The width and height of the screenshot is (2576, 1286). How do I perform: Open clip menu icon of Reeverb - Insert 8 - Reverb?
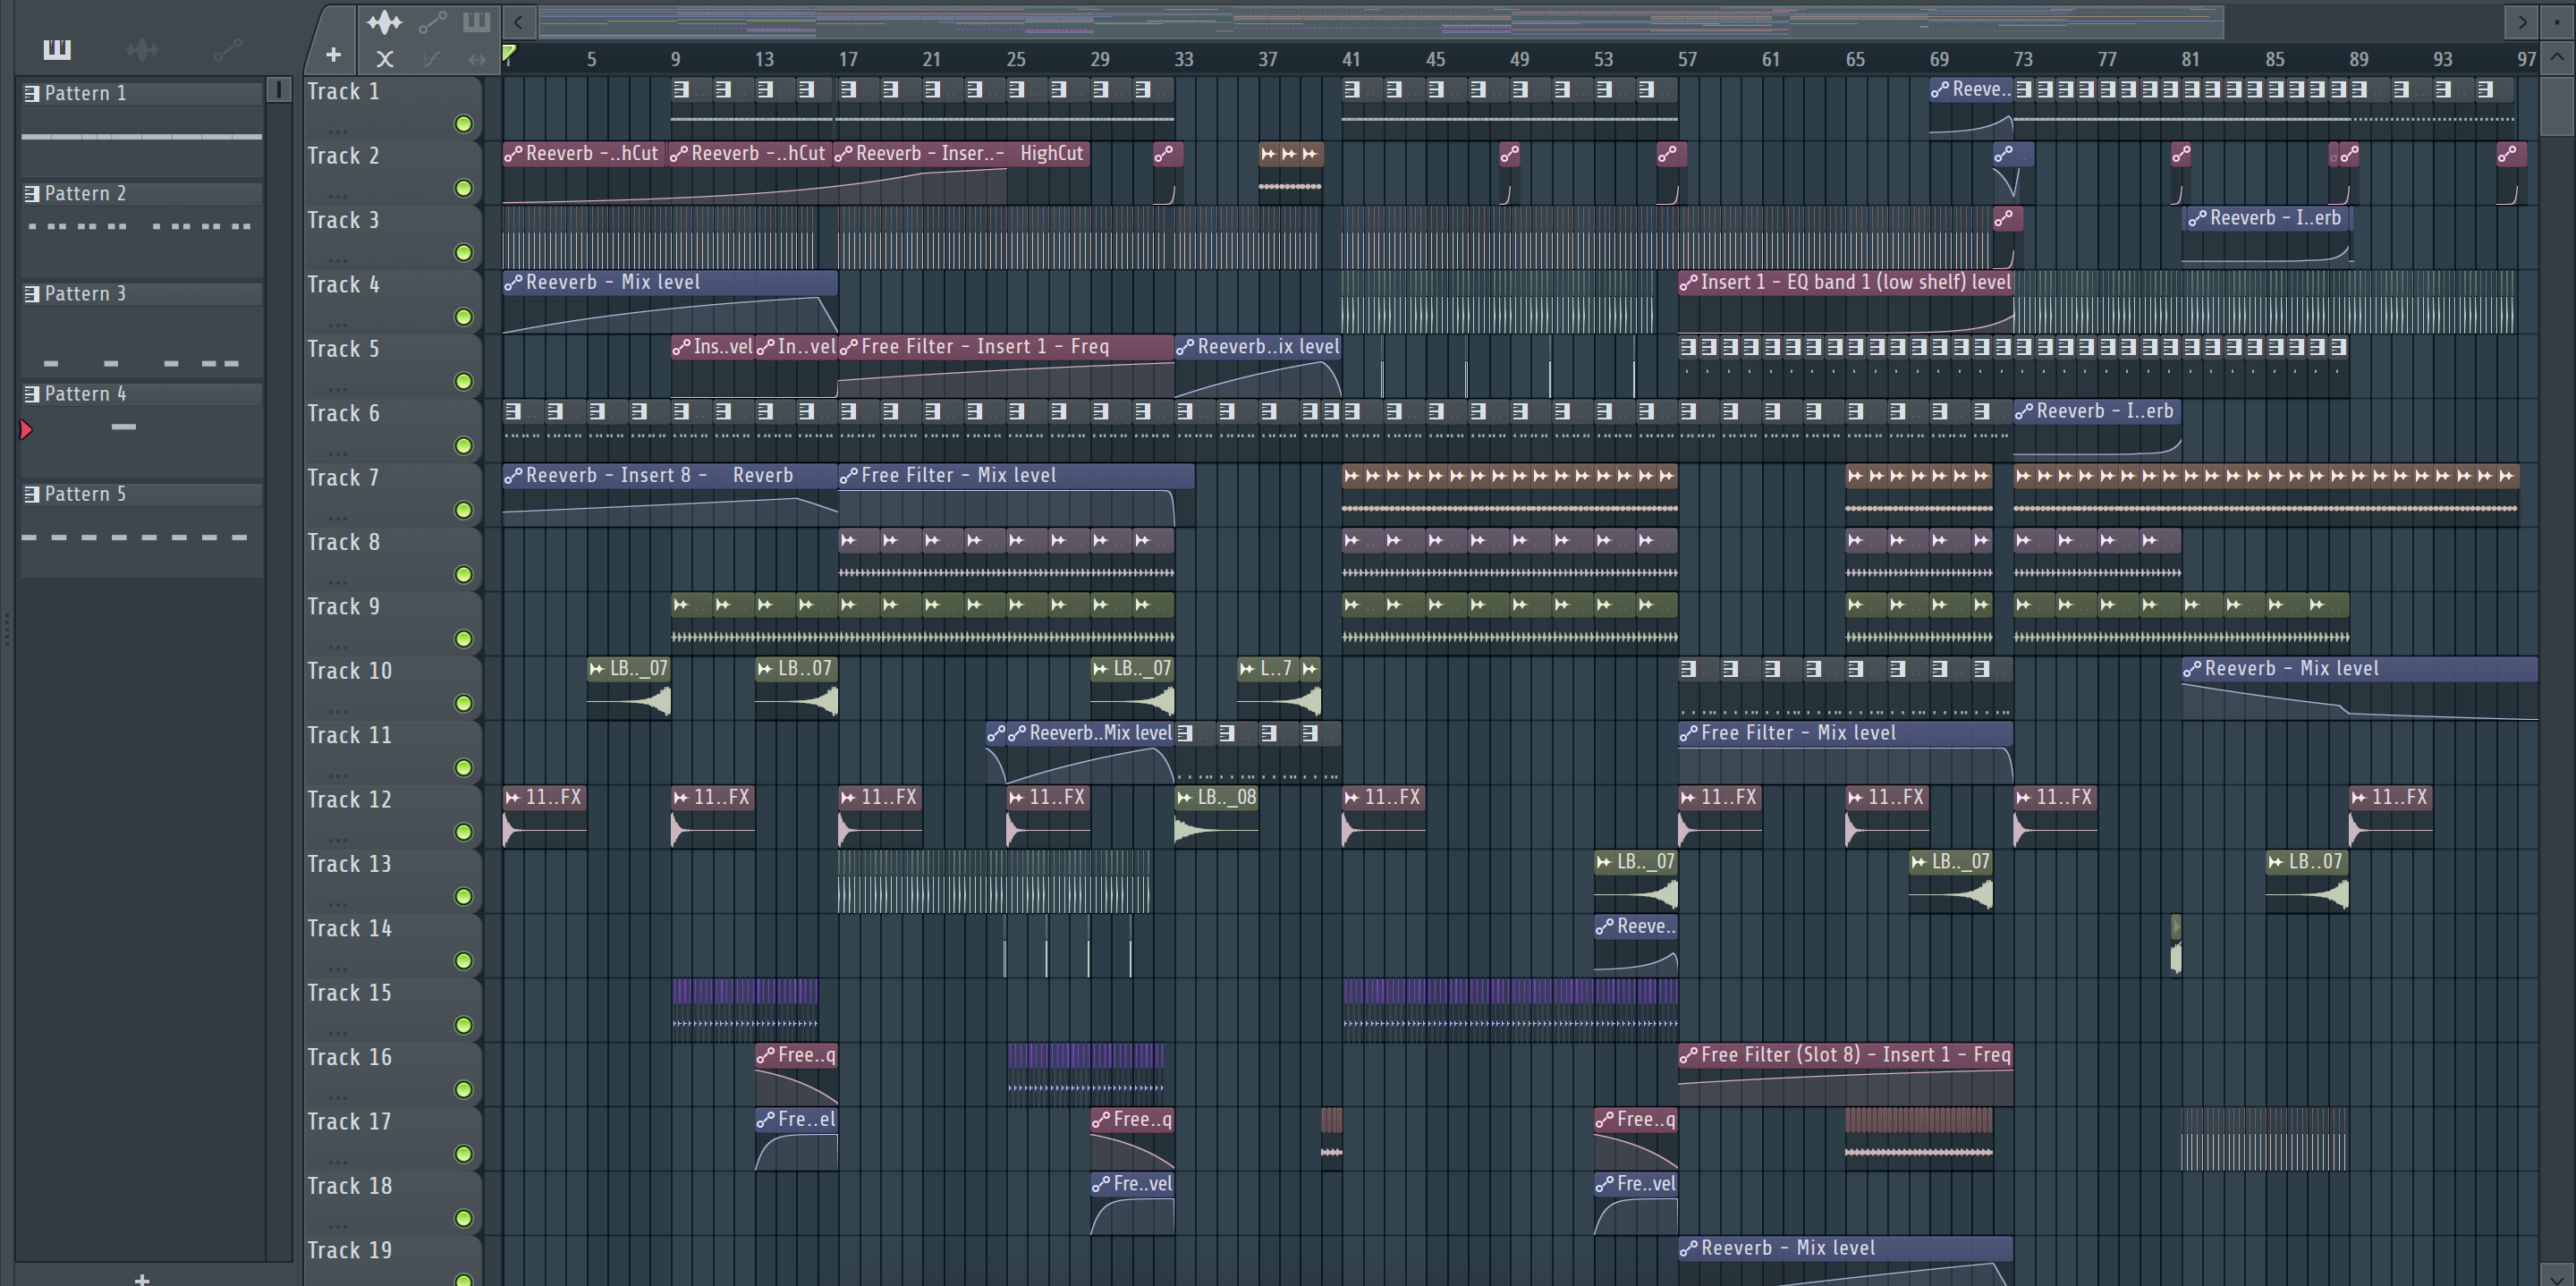(x=513, y=476)
